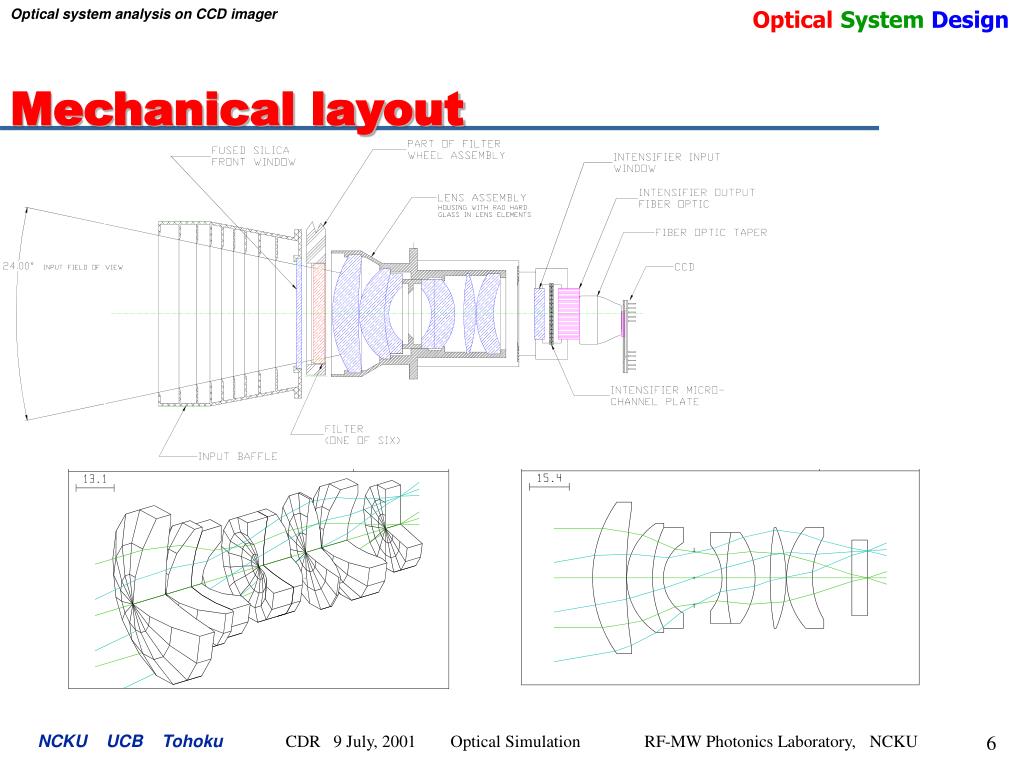The image size is (1024, 768).
Task: Click the 'INTENSIFIER OUTPUT FIBER OPTIC' label
Action: [696, 199]
